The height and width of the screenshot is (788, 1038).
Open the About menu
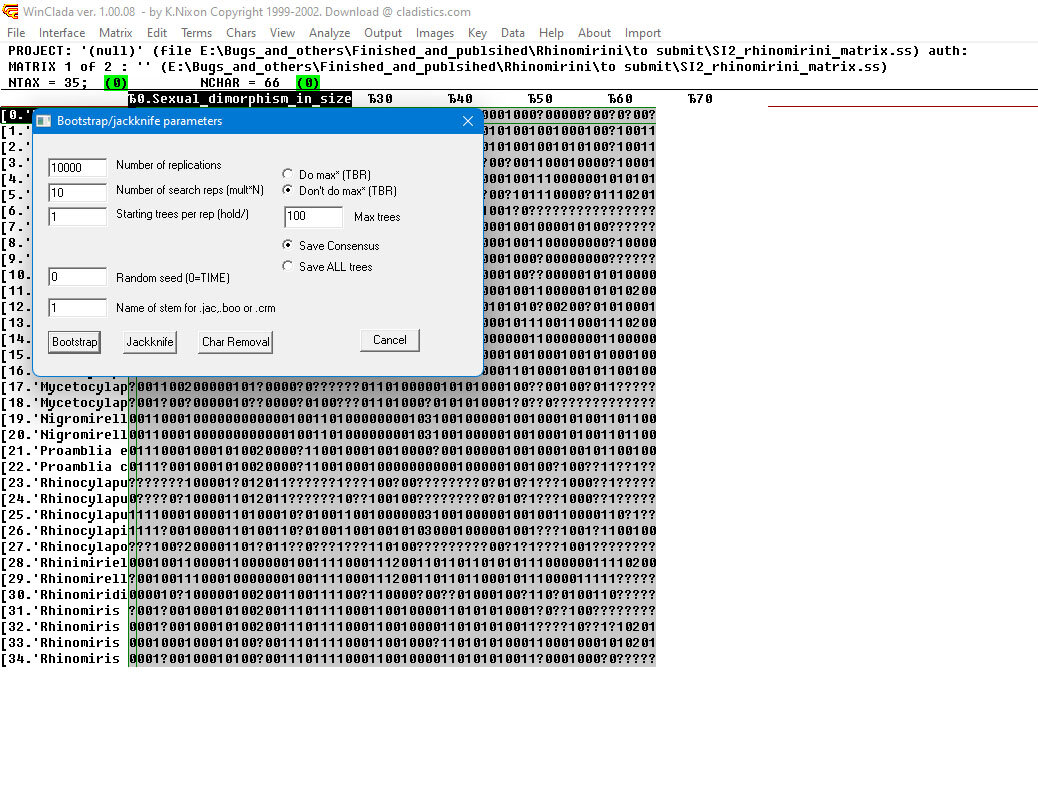(594, 33)
